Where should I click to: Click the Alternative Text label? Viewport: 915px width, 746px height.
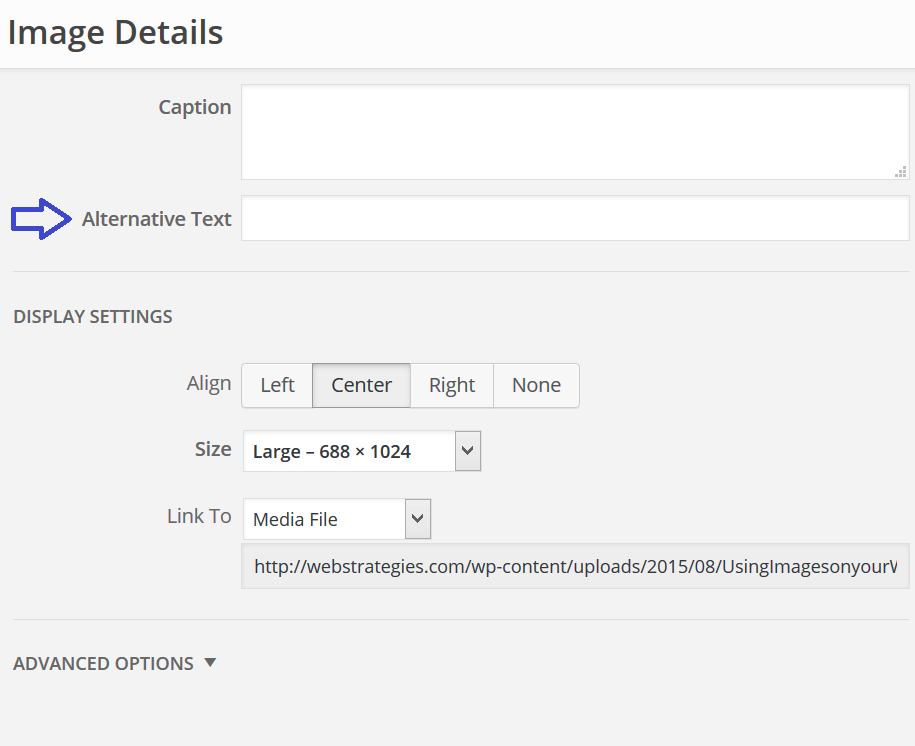(x=156, y=219)
